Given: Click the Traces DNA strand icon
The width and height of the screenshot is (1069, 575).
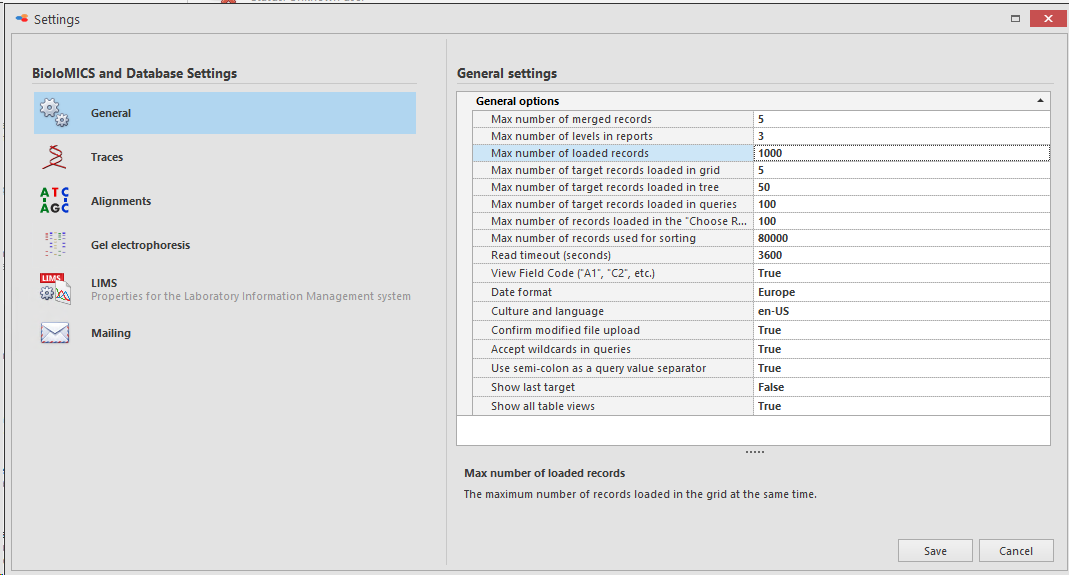Looking at the screenshot, I should click(54, 157).
